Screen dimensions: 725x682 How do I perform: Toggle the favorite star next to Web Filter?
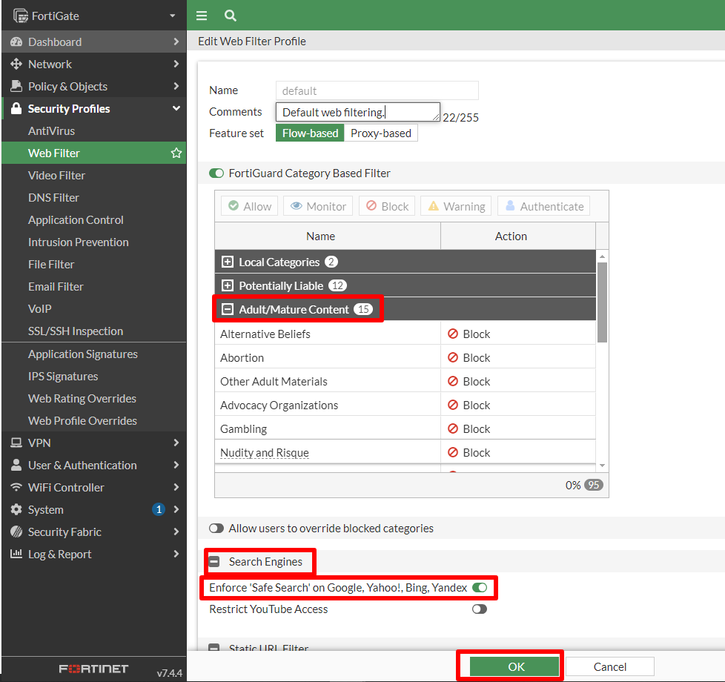click(x=176, y=153)
